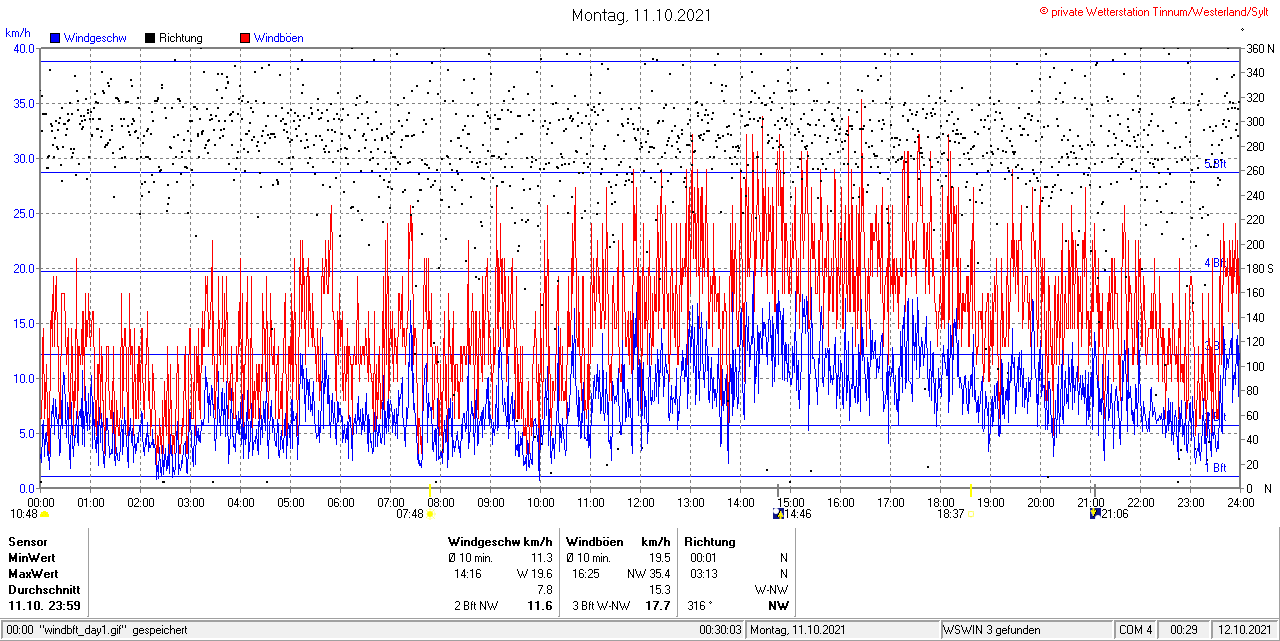Click the max gust time 16:25

pos(586,574)
